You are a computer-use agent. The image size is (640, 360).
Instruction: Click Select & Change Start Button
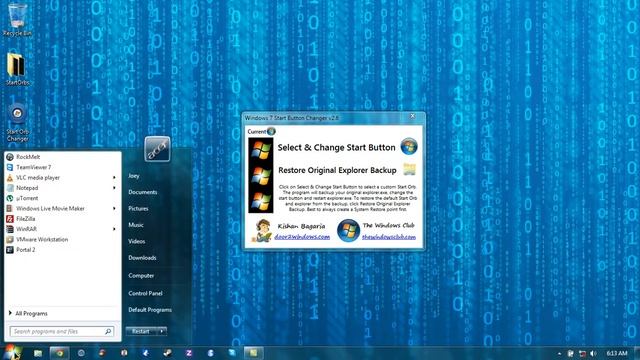click(336, 147)
